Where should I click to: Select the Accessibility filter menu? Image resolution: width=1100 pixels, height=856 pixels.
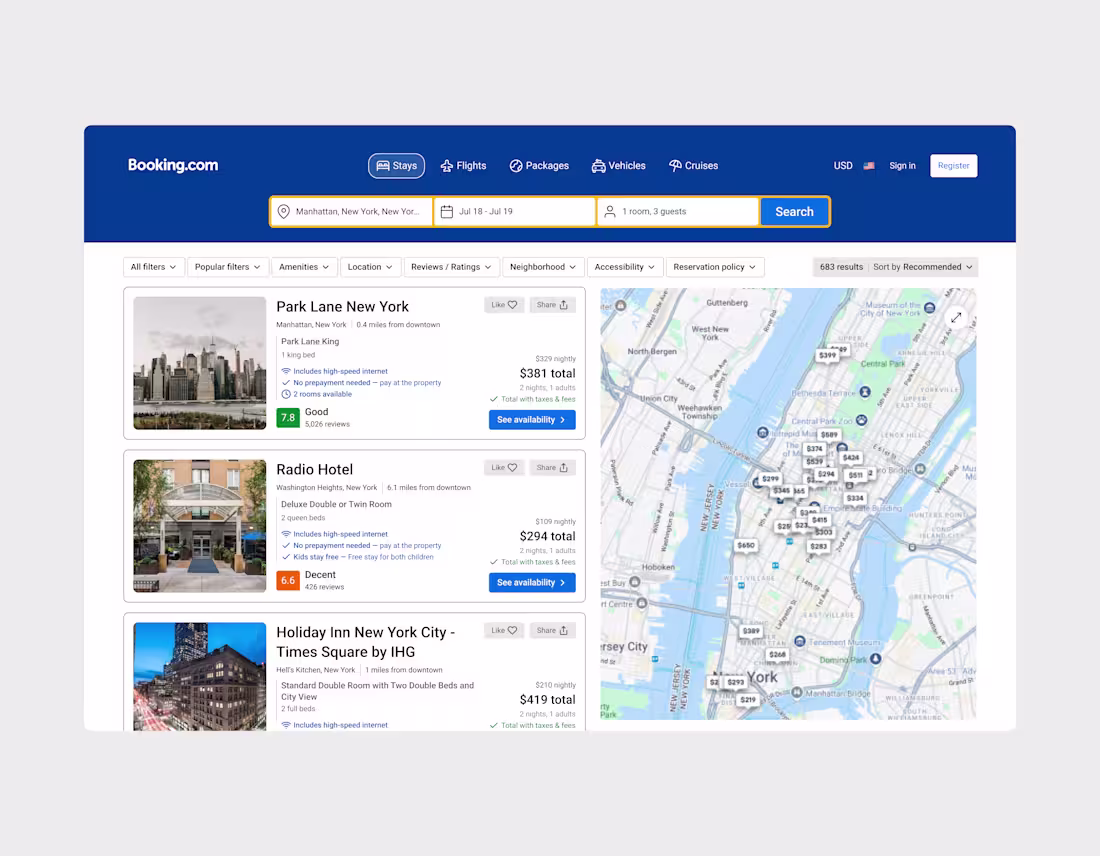point(625,266)
